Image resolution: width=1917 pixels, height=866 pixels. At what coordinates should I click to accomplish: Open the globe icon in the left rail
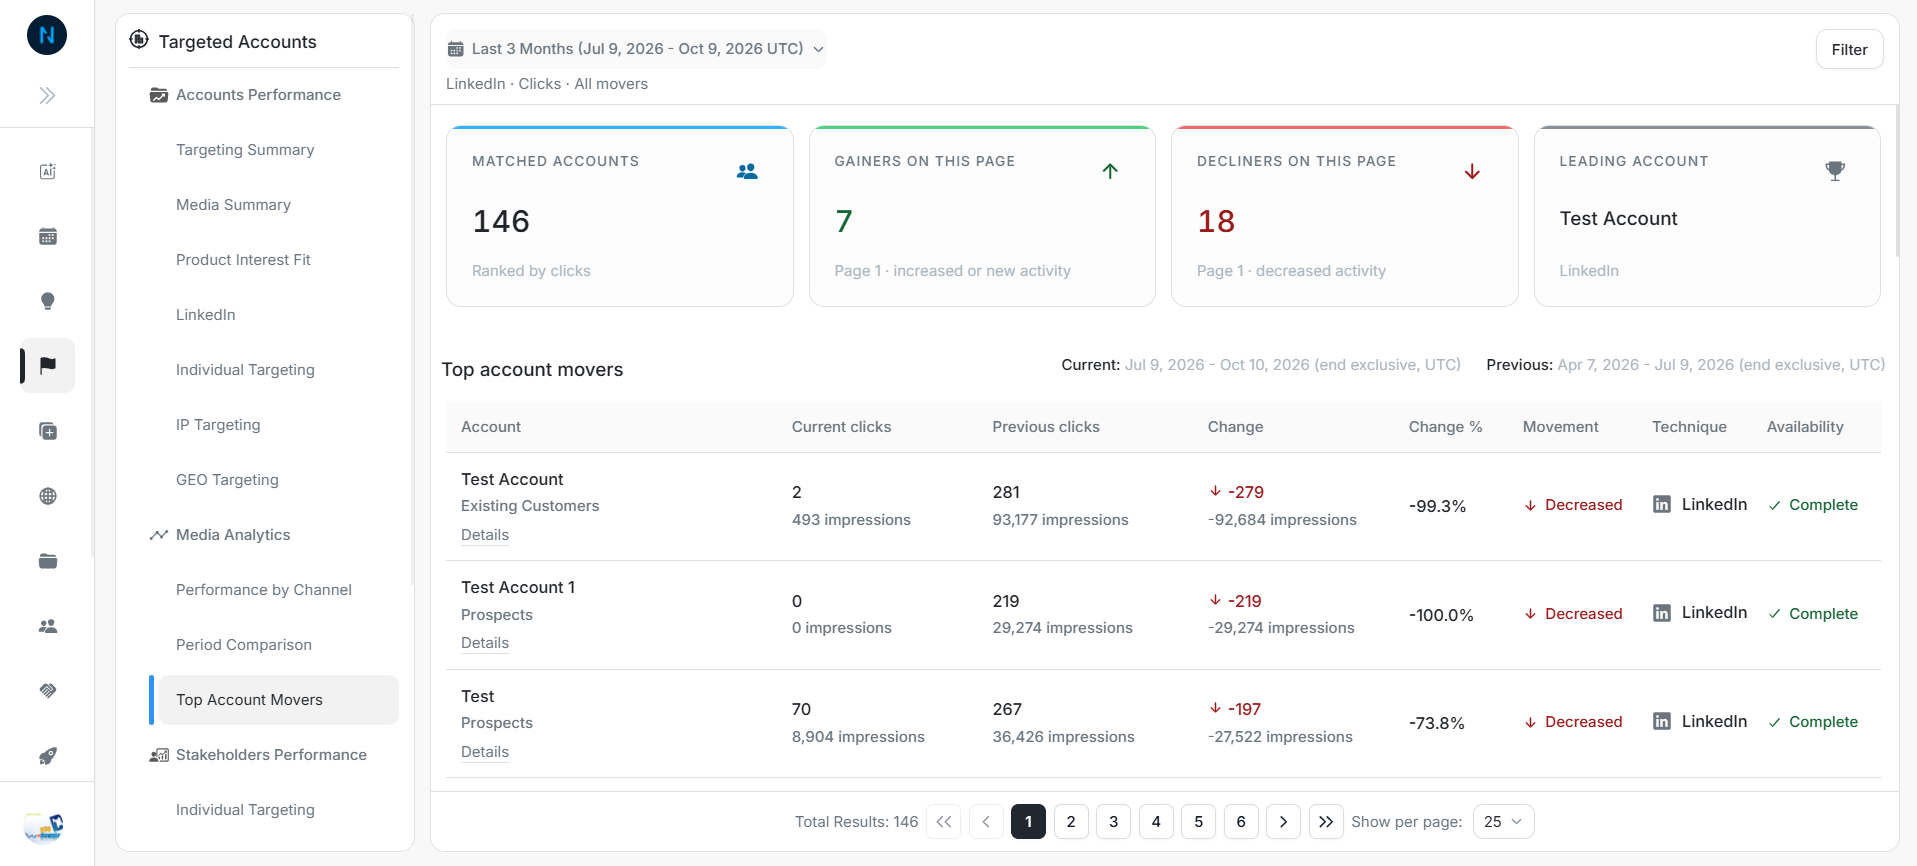pos(47,496)
